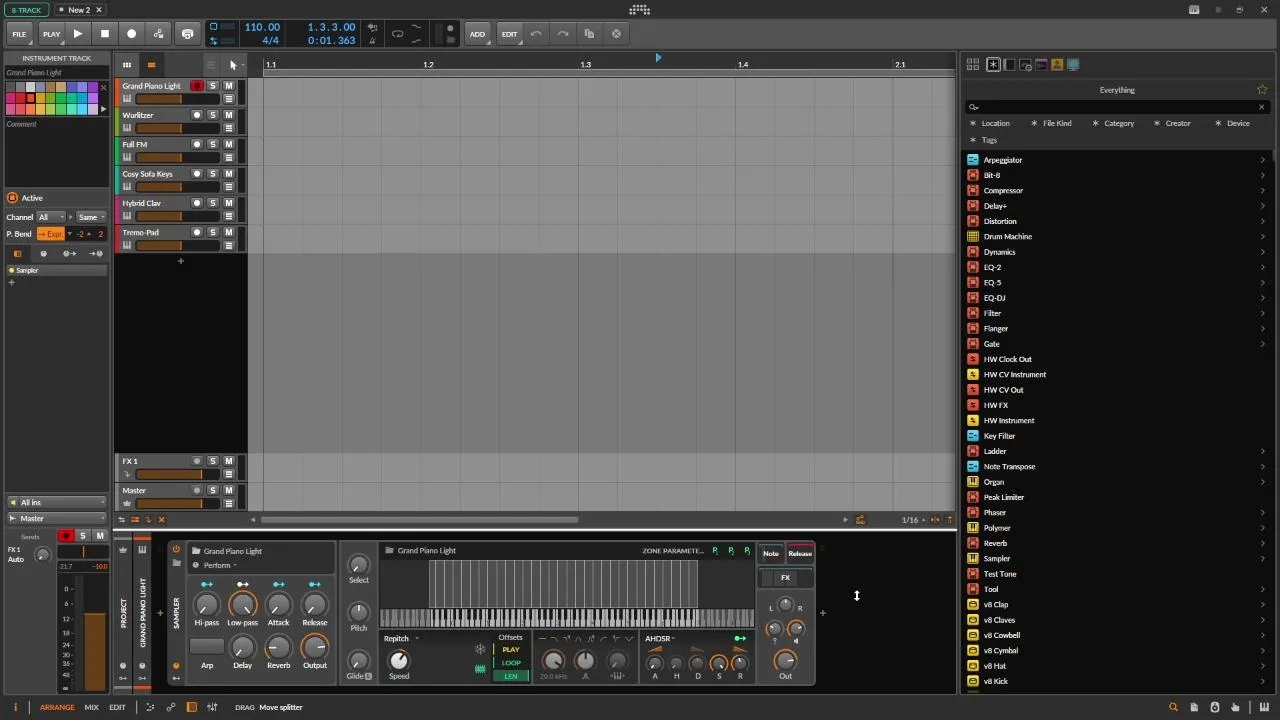
Task: Open the PLAY menu dropdown
Action: (x=51, y=34)
